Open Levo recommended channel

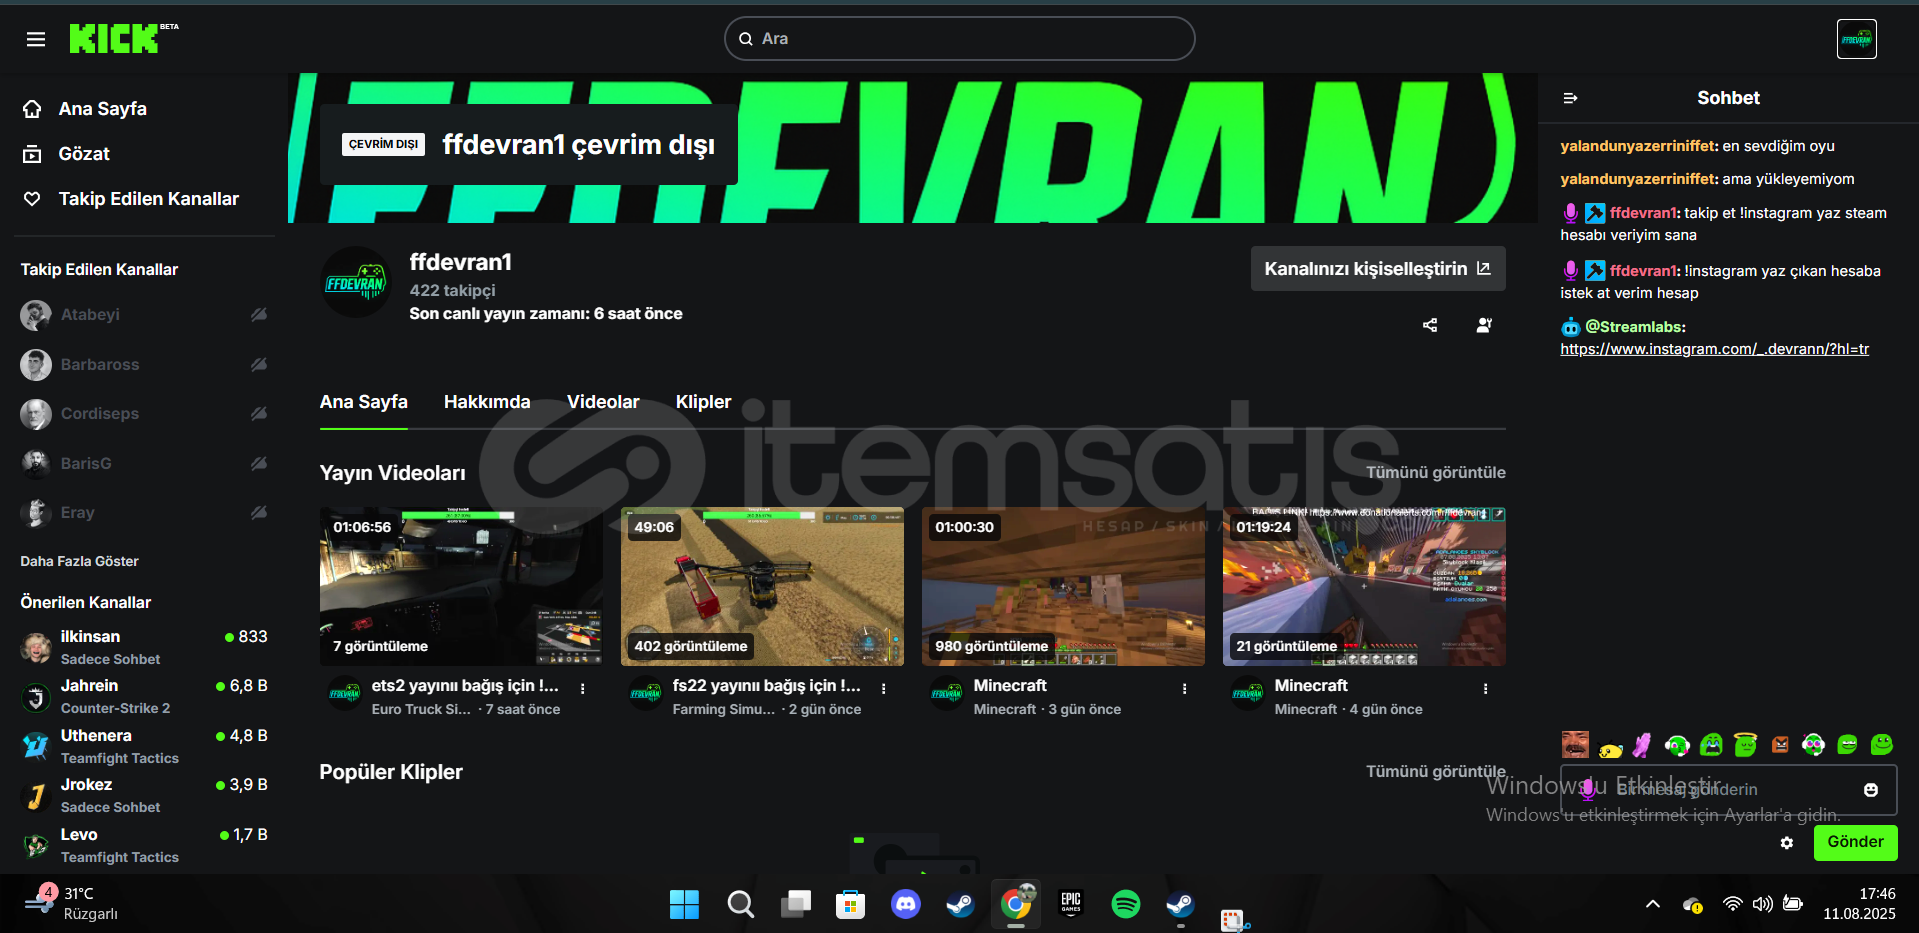tap(144, 845)
